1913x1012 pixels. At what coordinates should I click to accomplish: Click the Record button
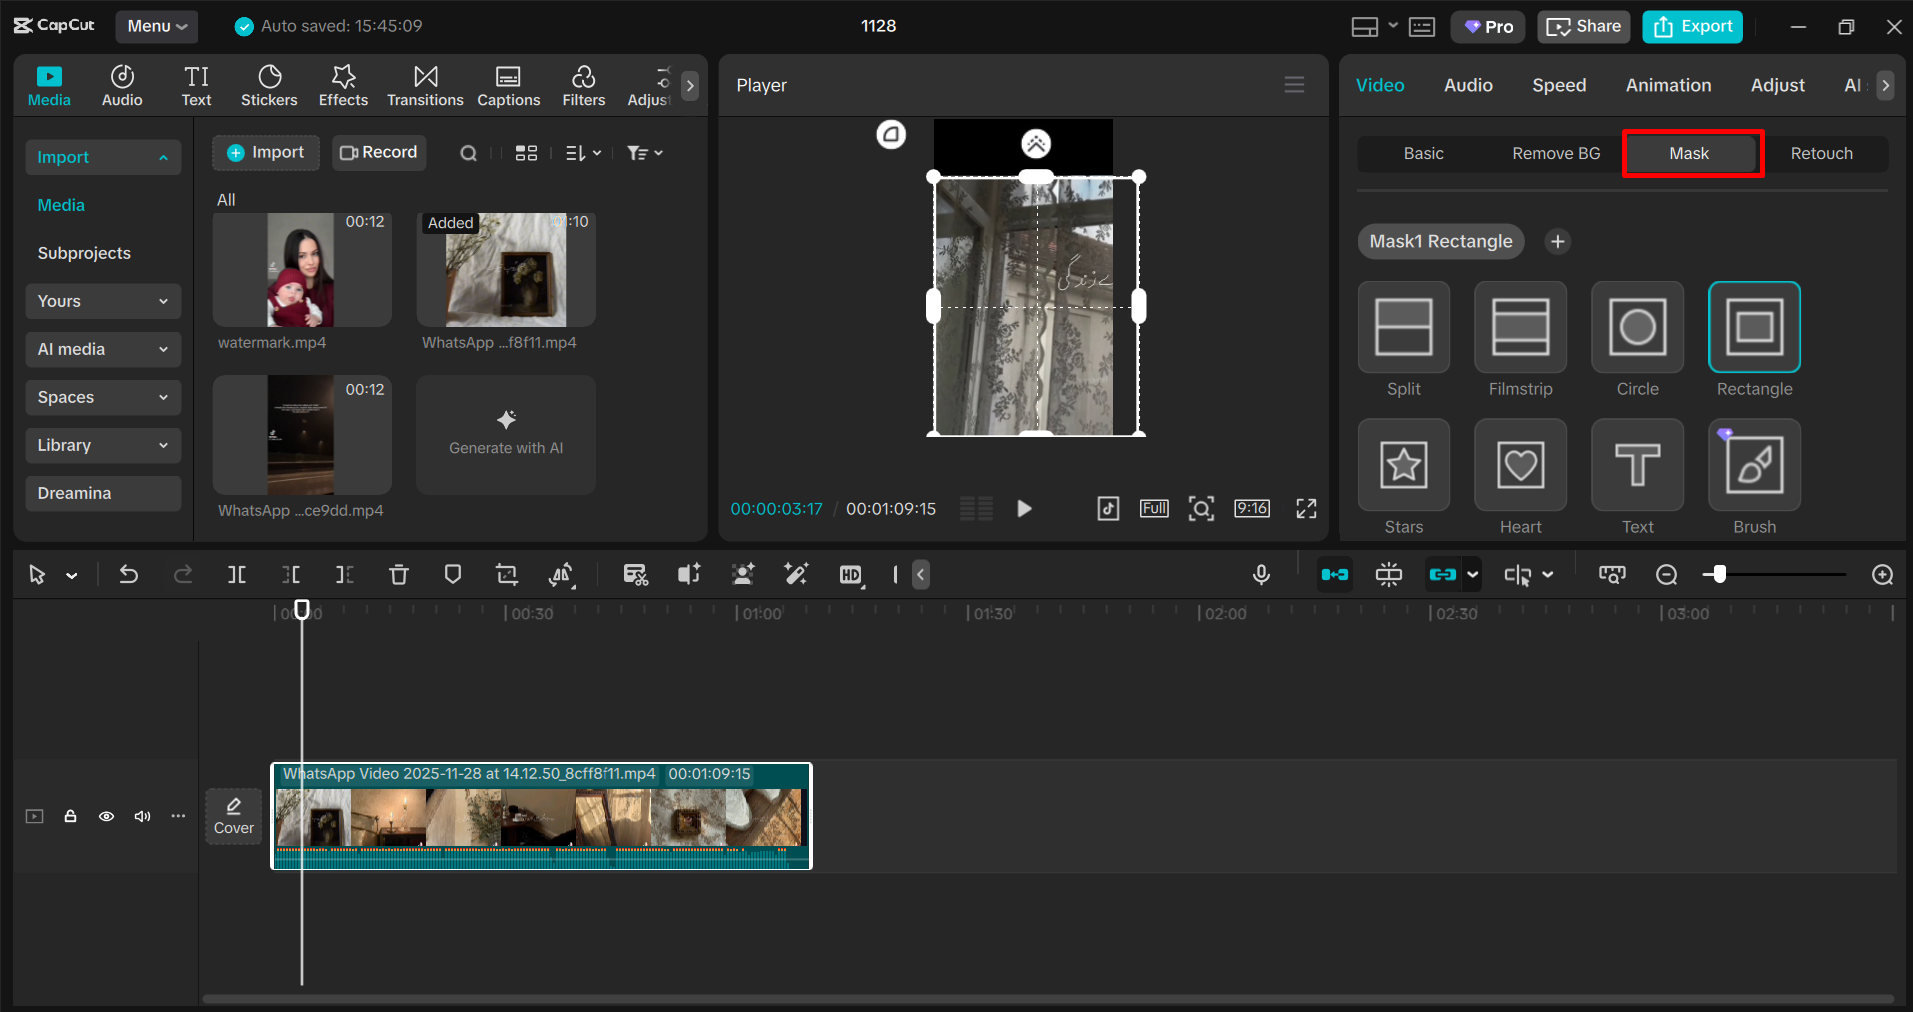378,152
